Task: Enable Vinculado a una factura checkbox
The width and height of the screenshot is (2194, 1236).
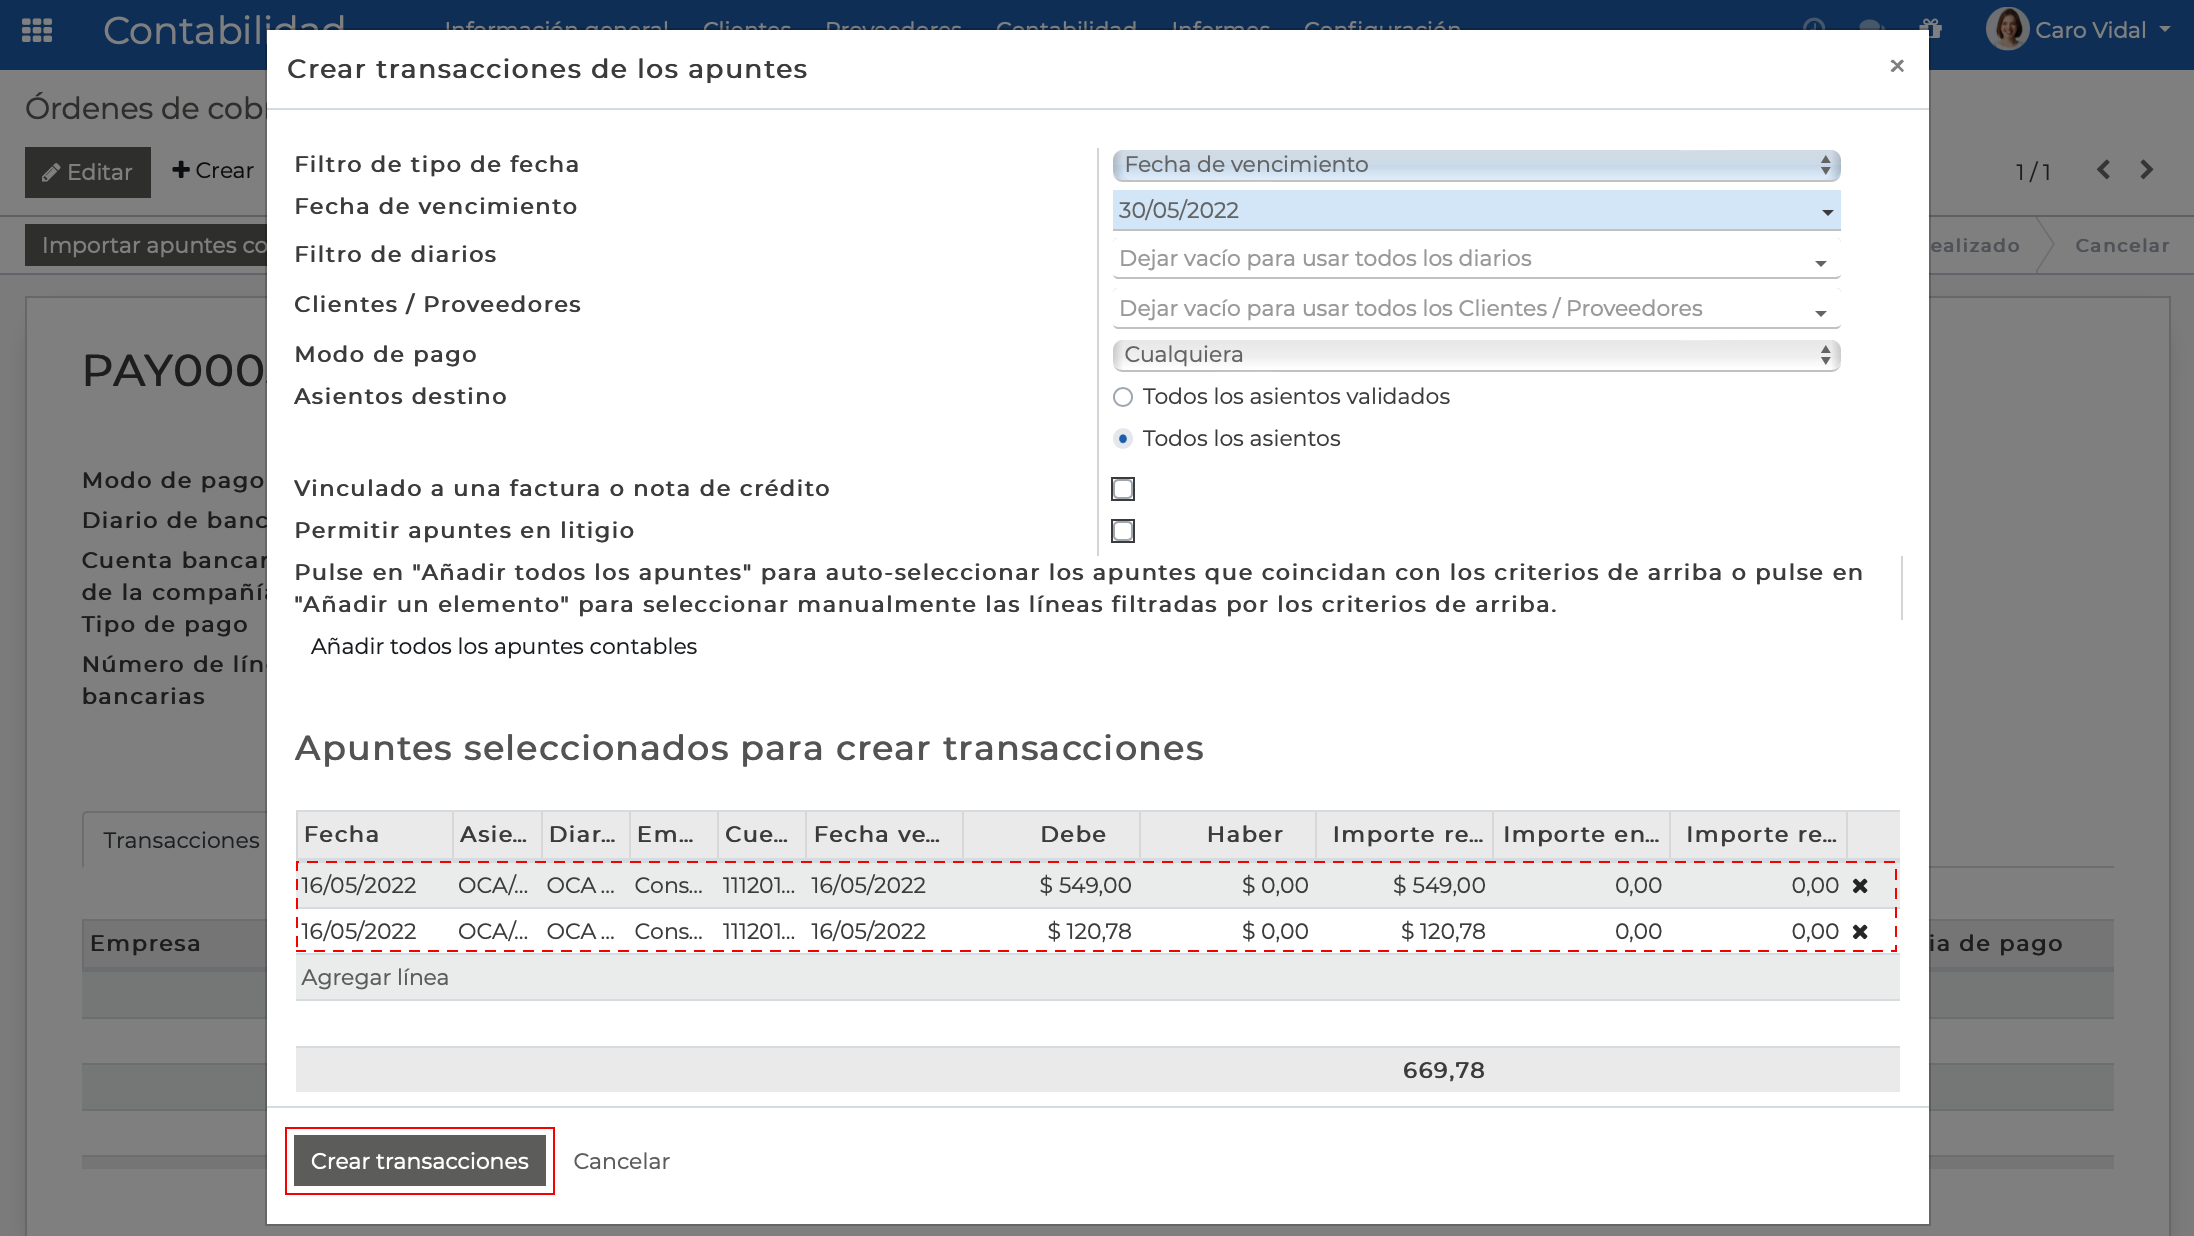Action: click(1123, 489)
